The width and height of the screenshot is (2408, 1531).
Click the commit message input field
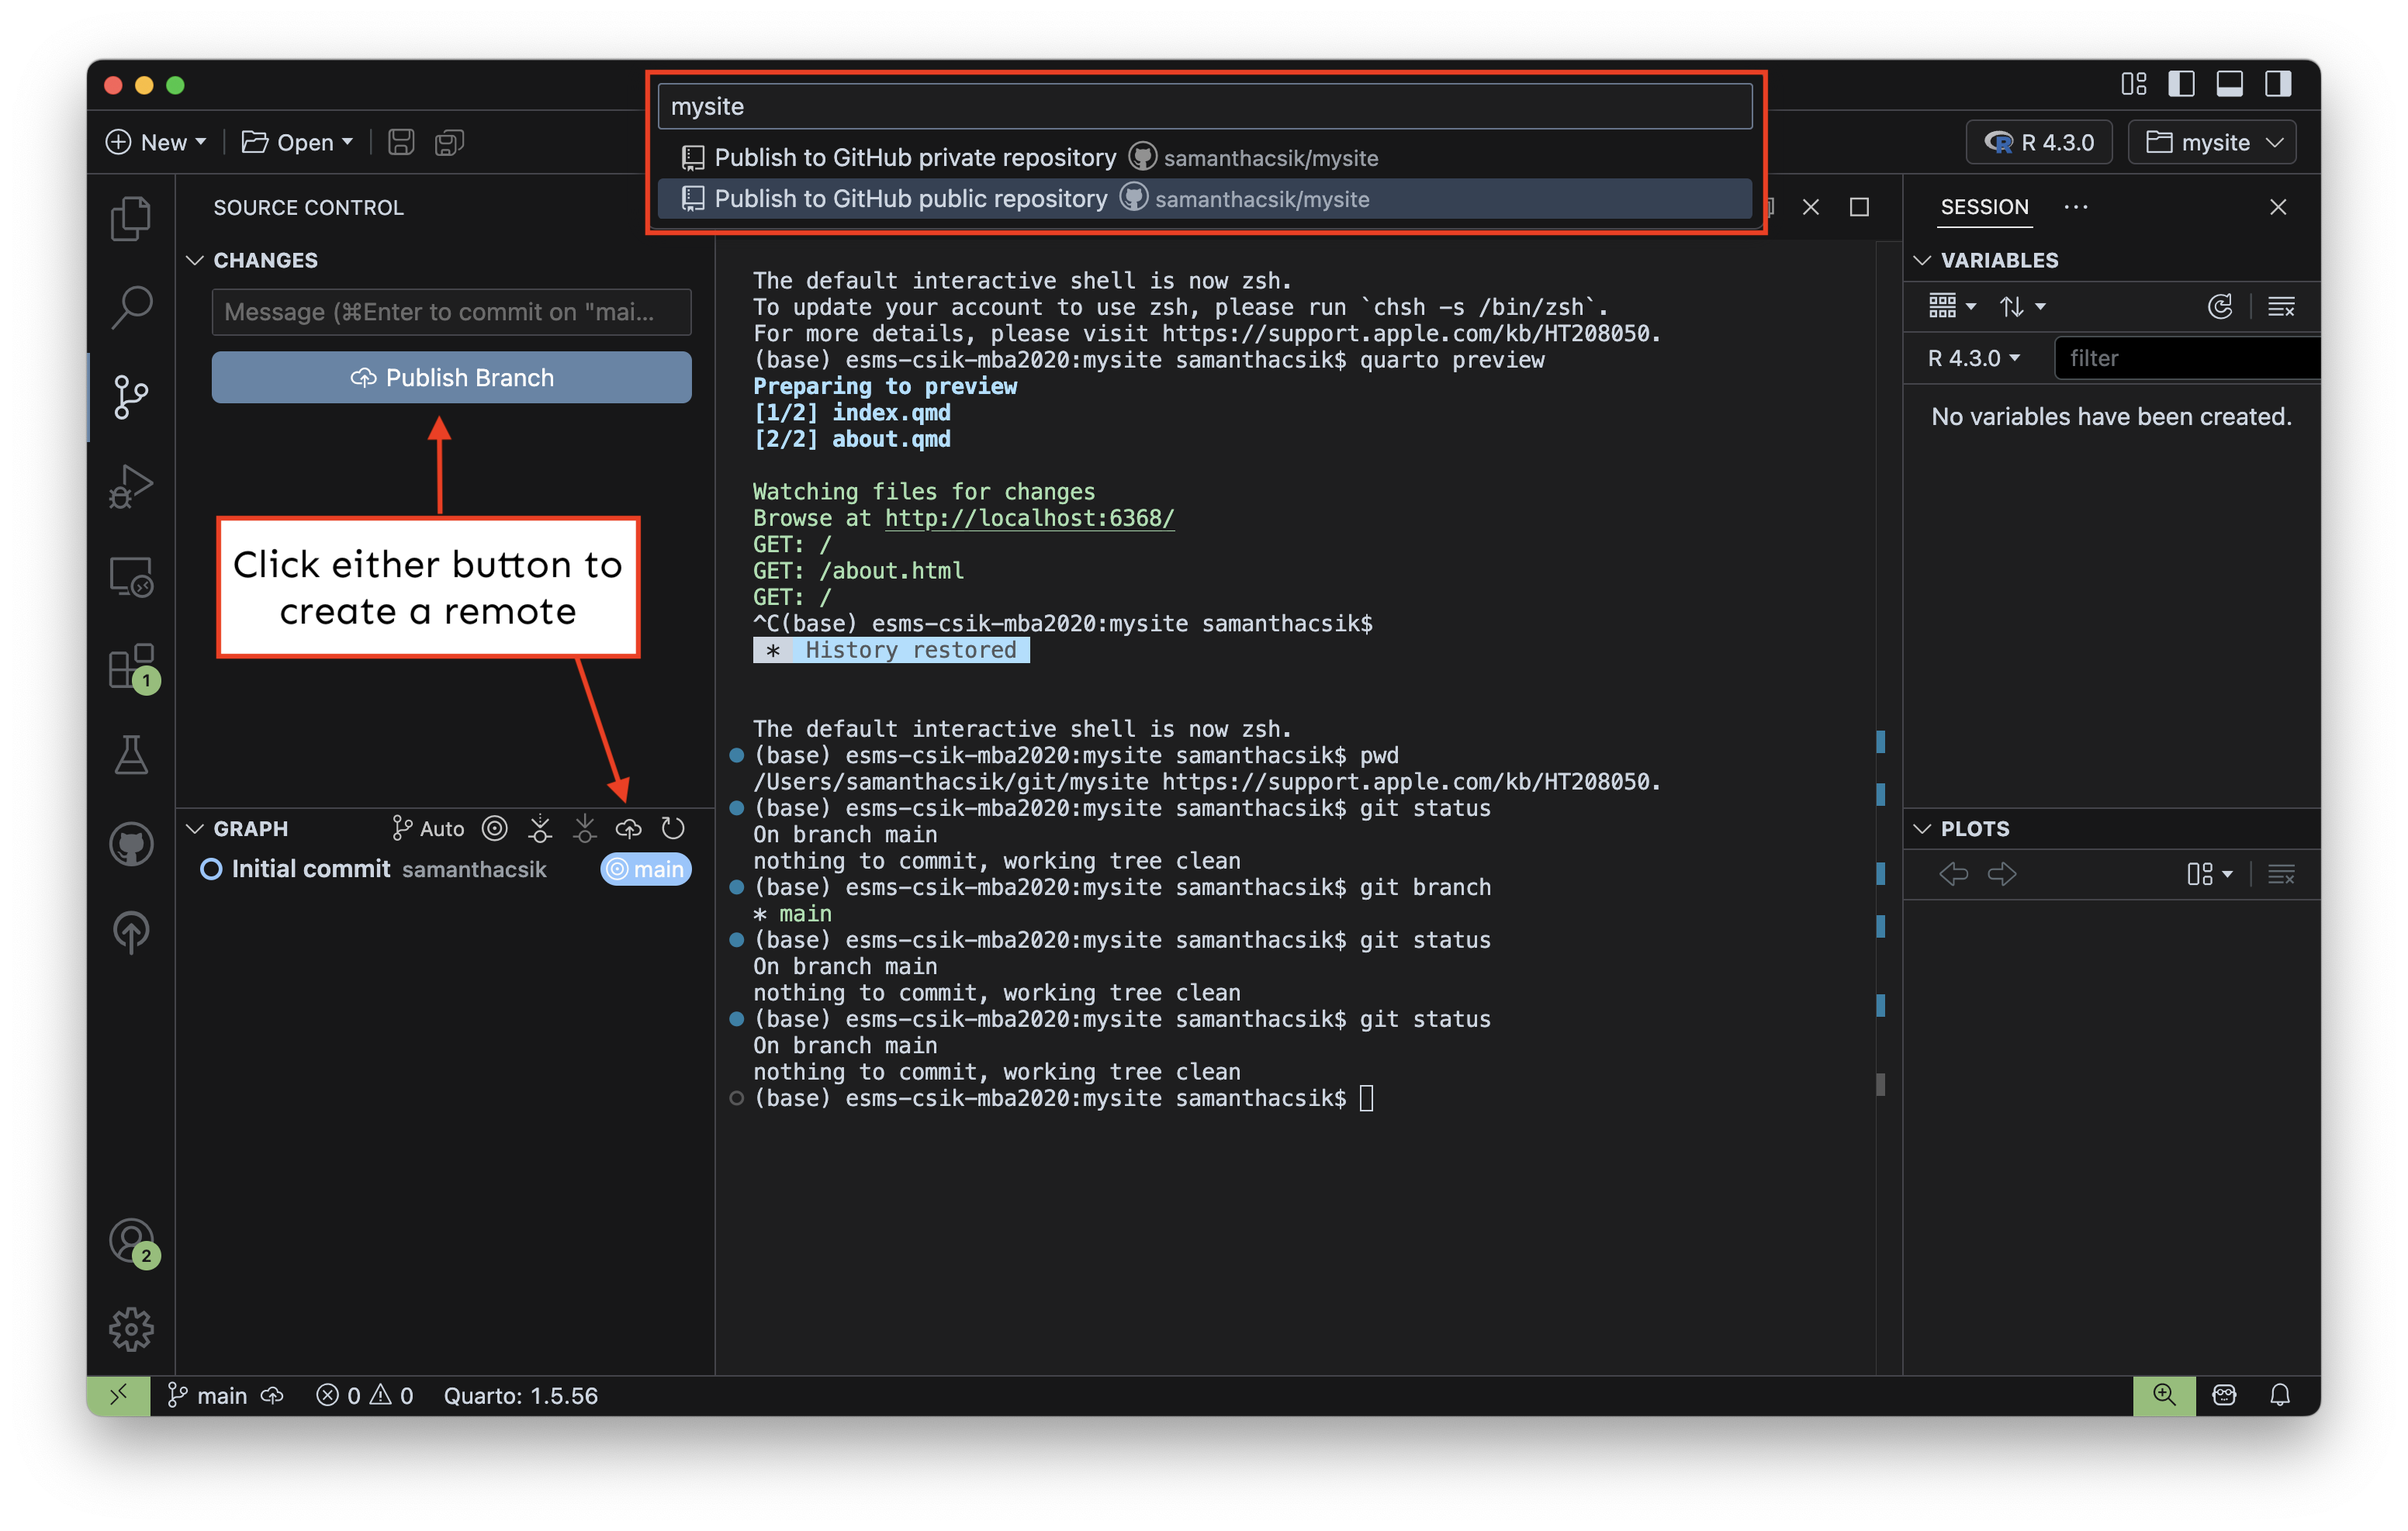coord(451,312)
